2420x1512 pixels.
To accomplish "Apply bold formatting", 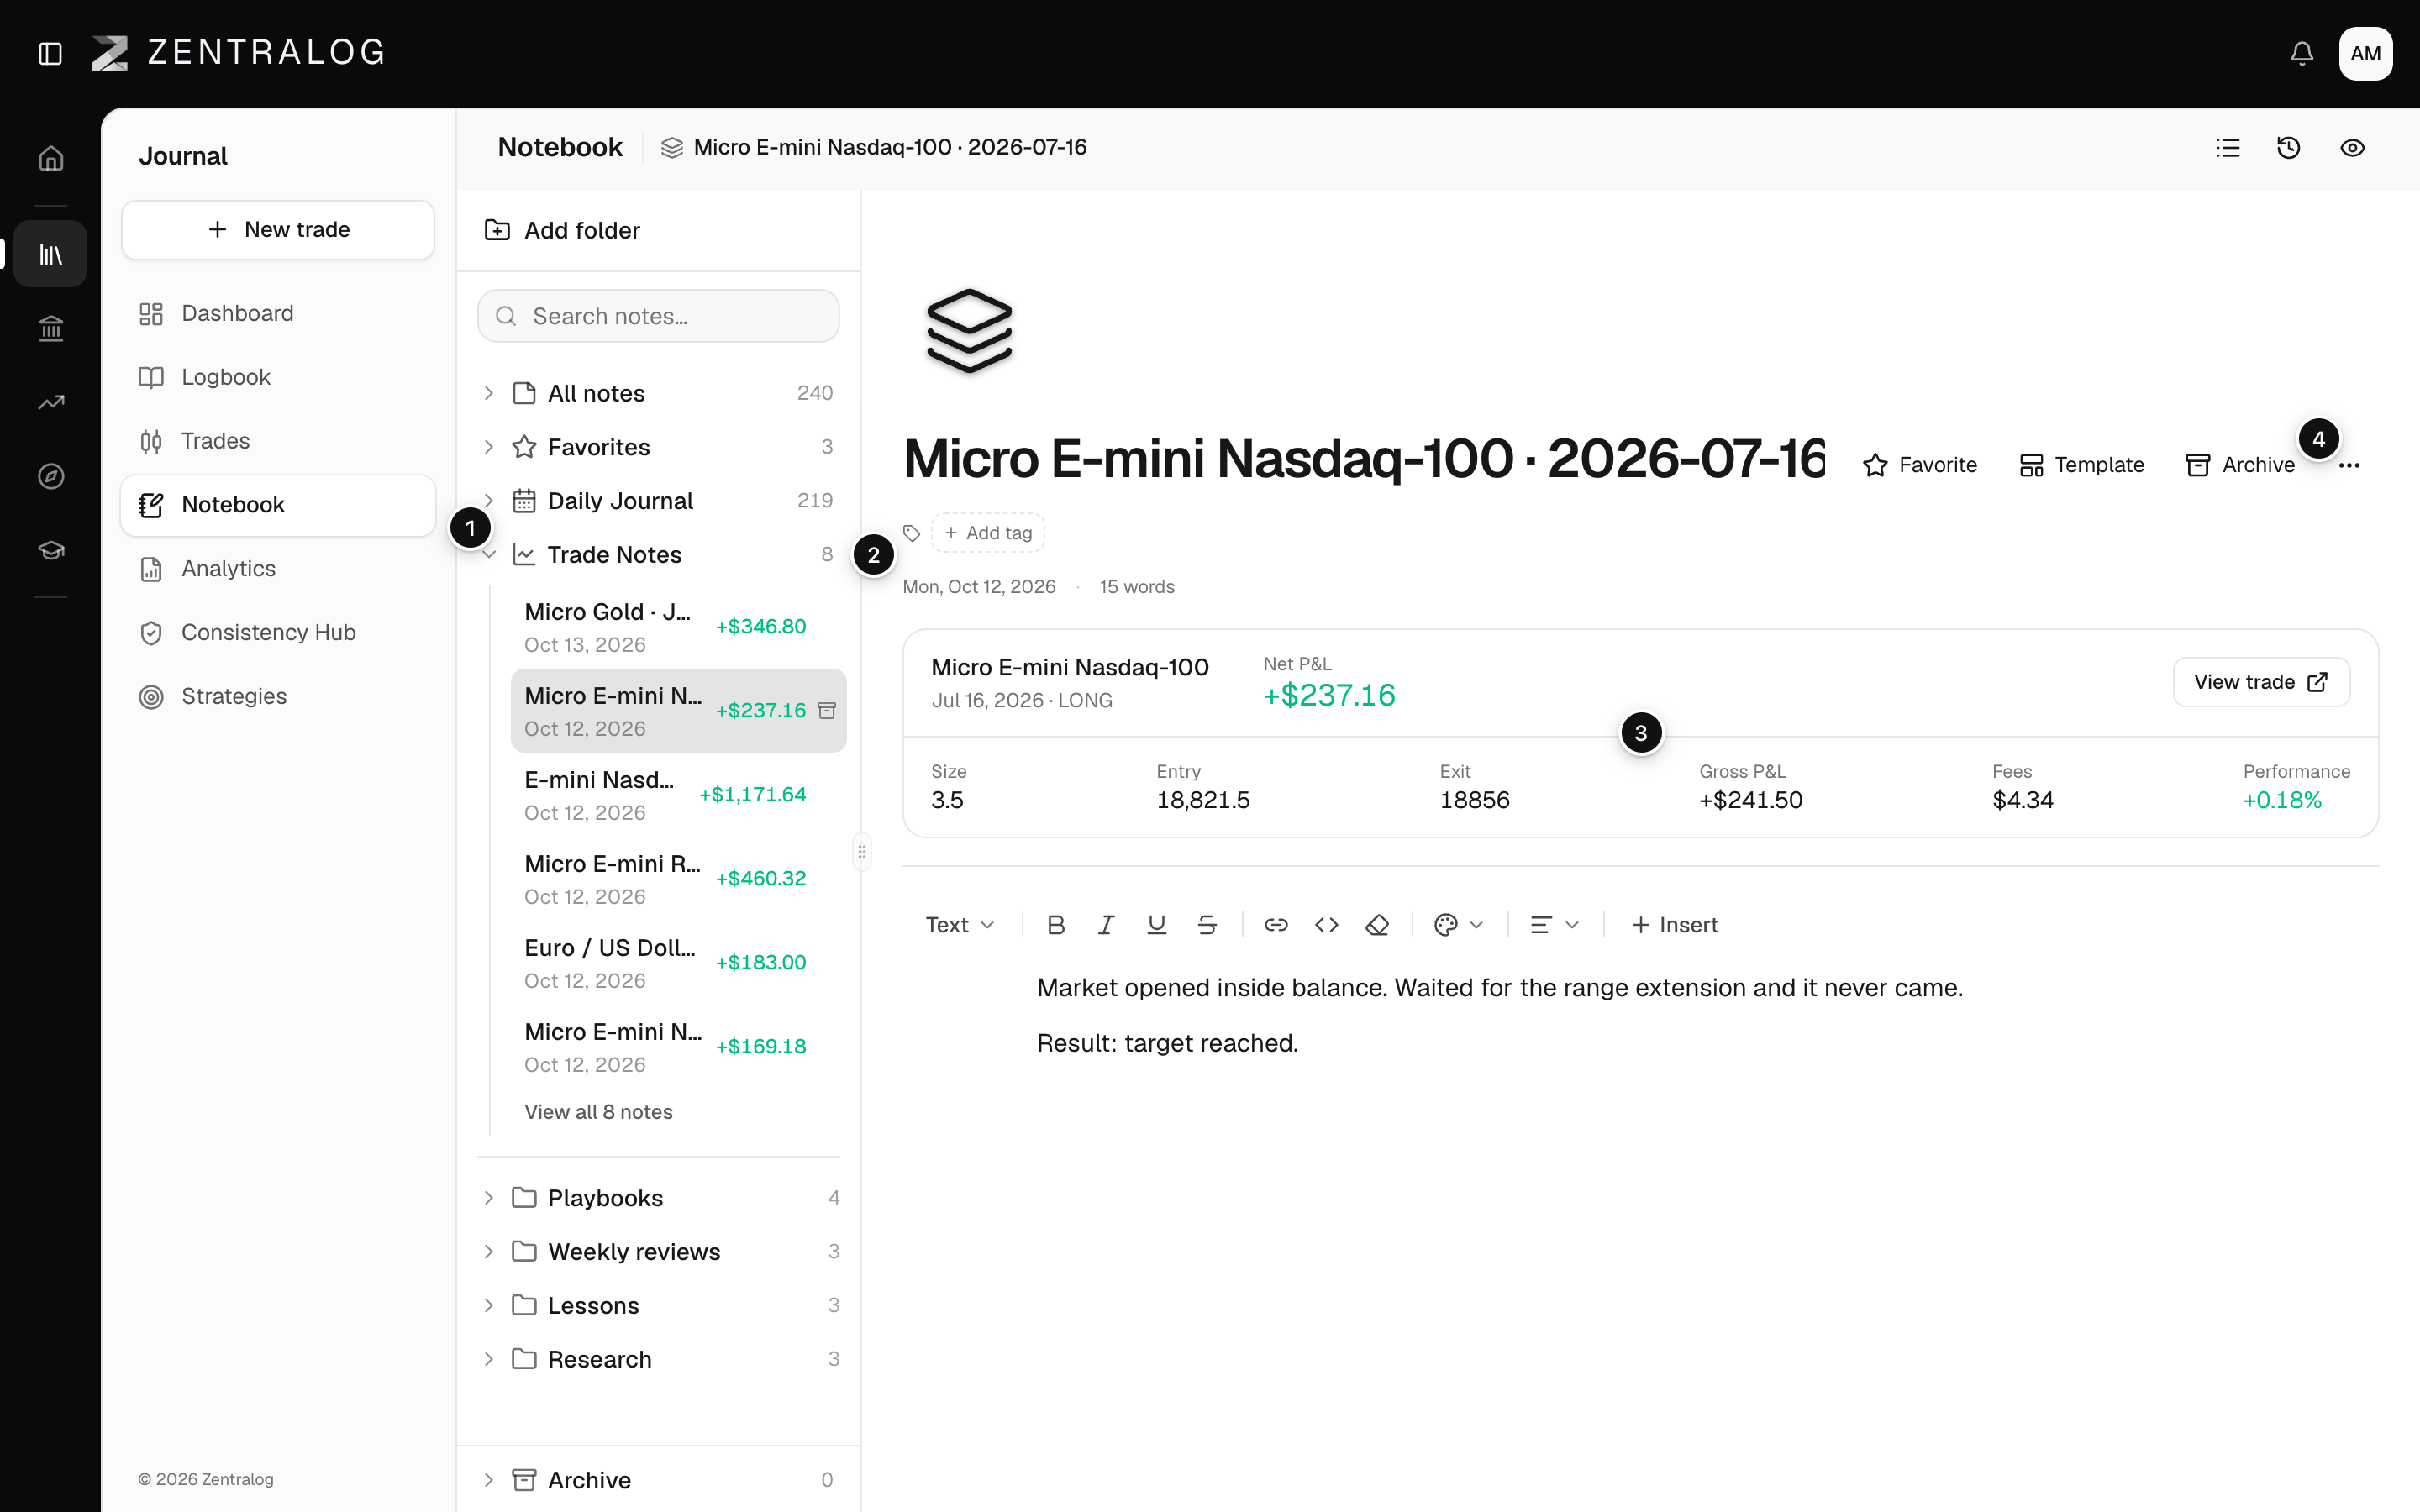I will (1056, 925).
